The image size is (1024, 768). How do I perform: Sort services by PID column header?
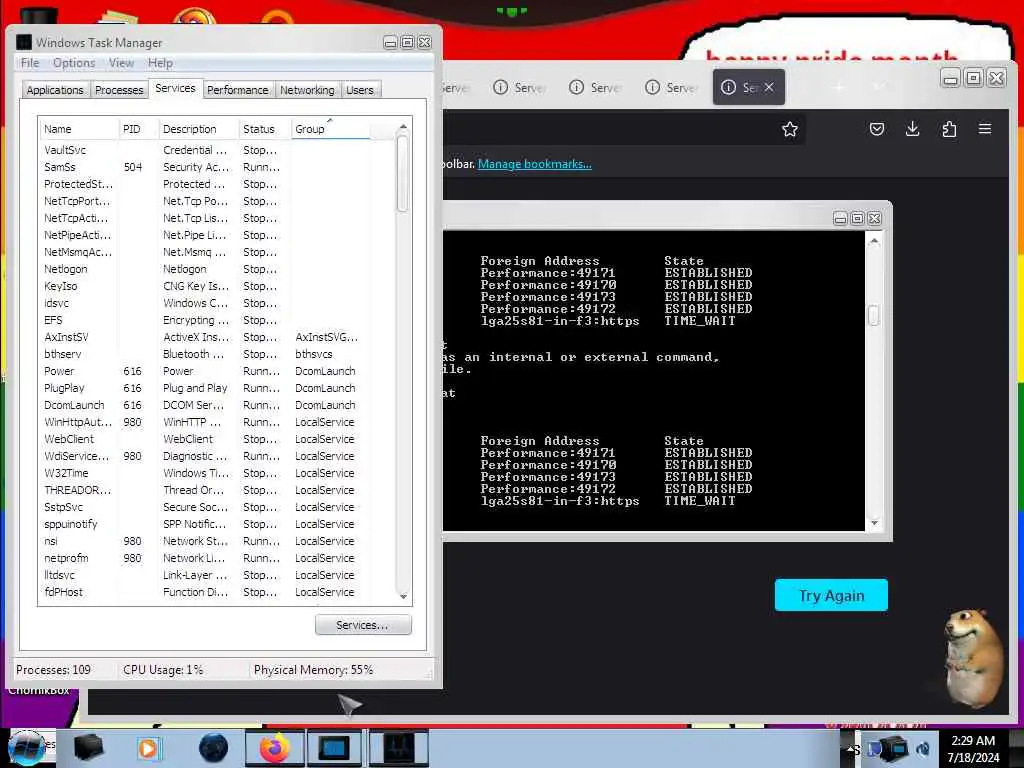click(138, 129)
